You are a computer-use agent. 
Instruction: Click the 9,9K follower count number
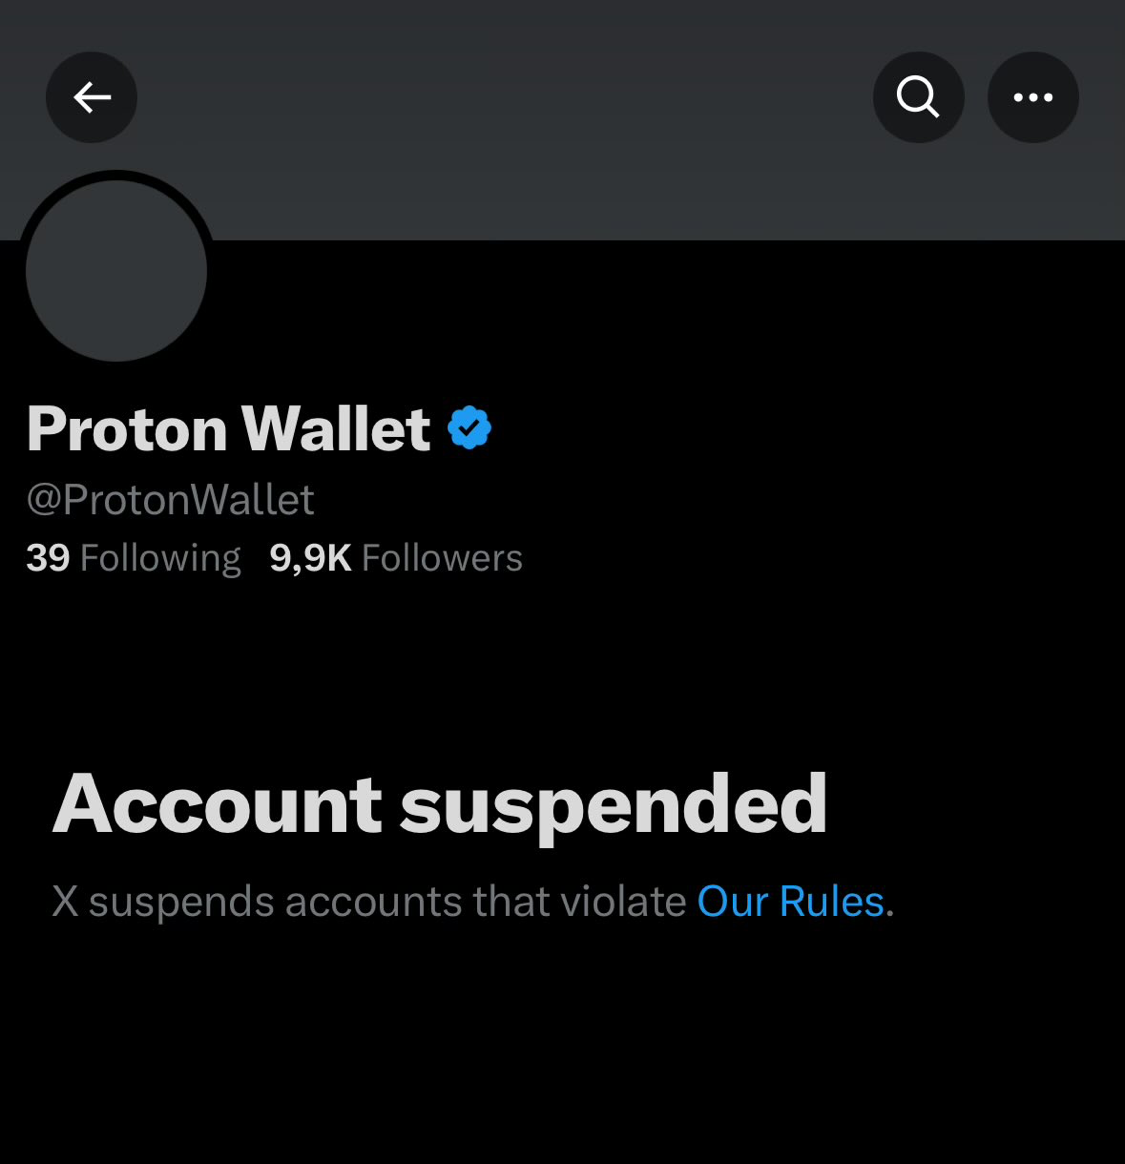click(310, 558)
